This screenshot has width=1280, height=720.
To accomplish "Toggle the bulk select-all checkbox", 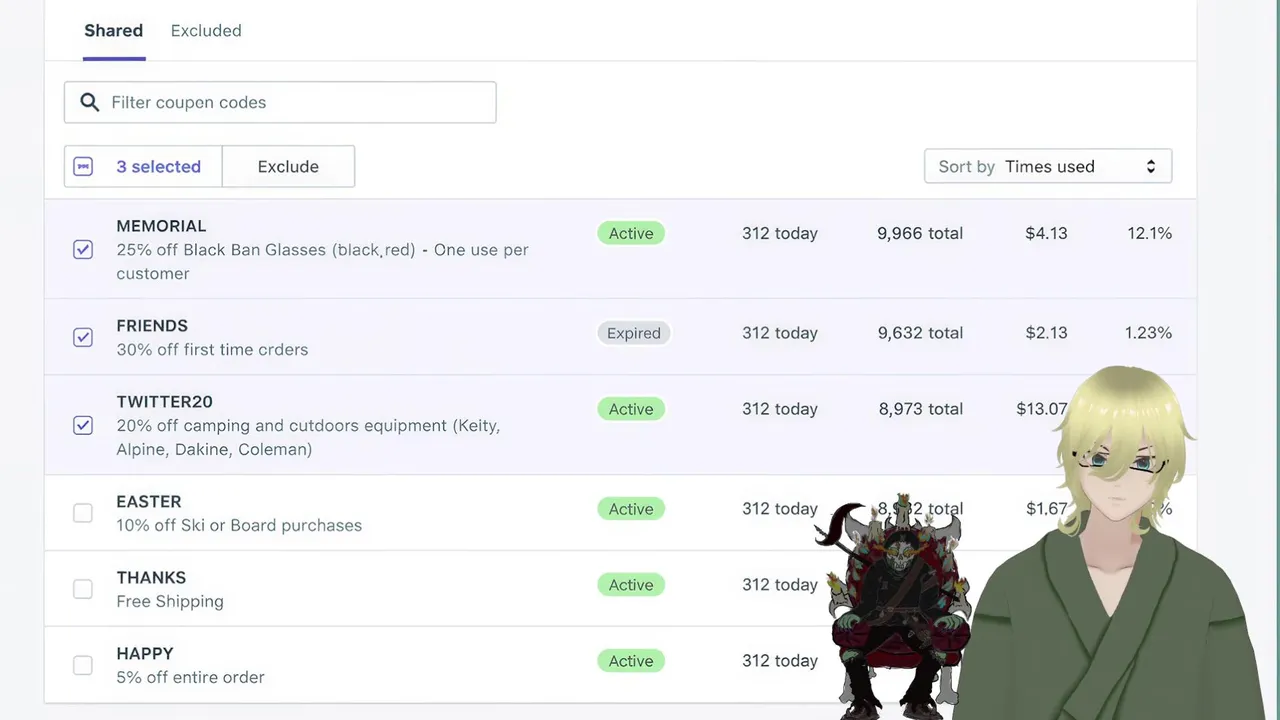I will [x=83, y=167].
